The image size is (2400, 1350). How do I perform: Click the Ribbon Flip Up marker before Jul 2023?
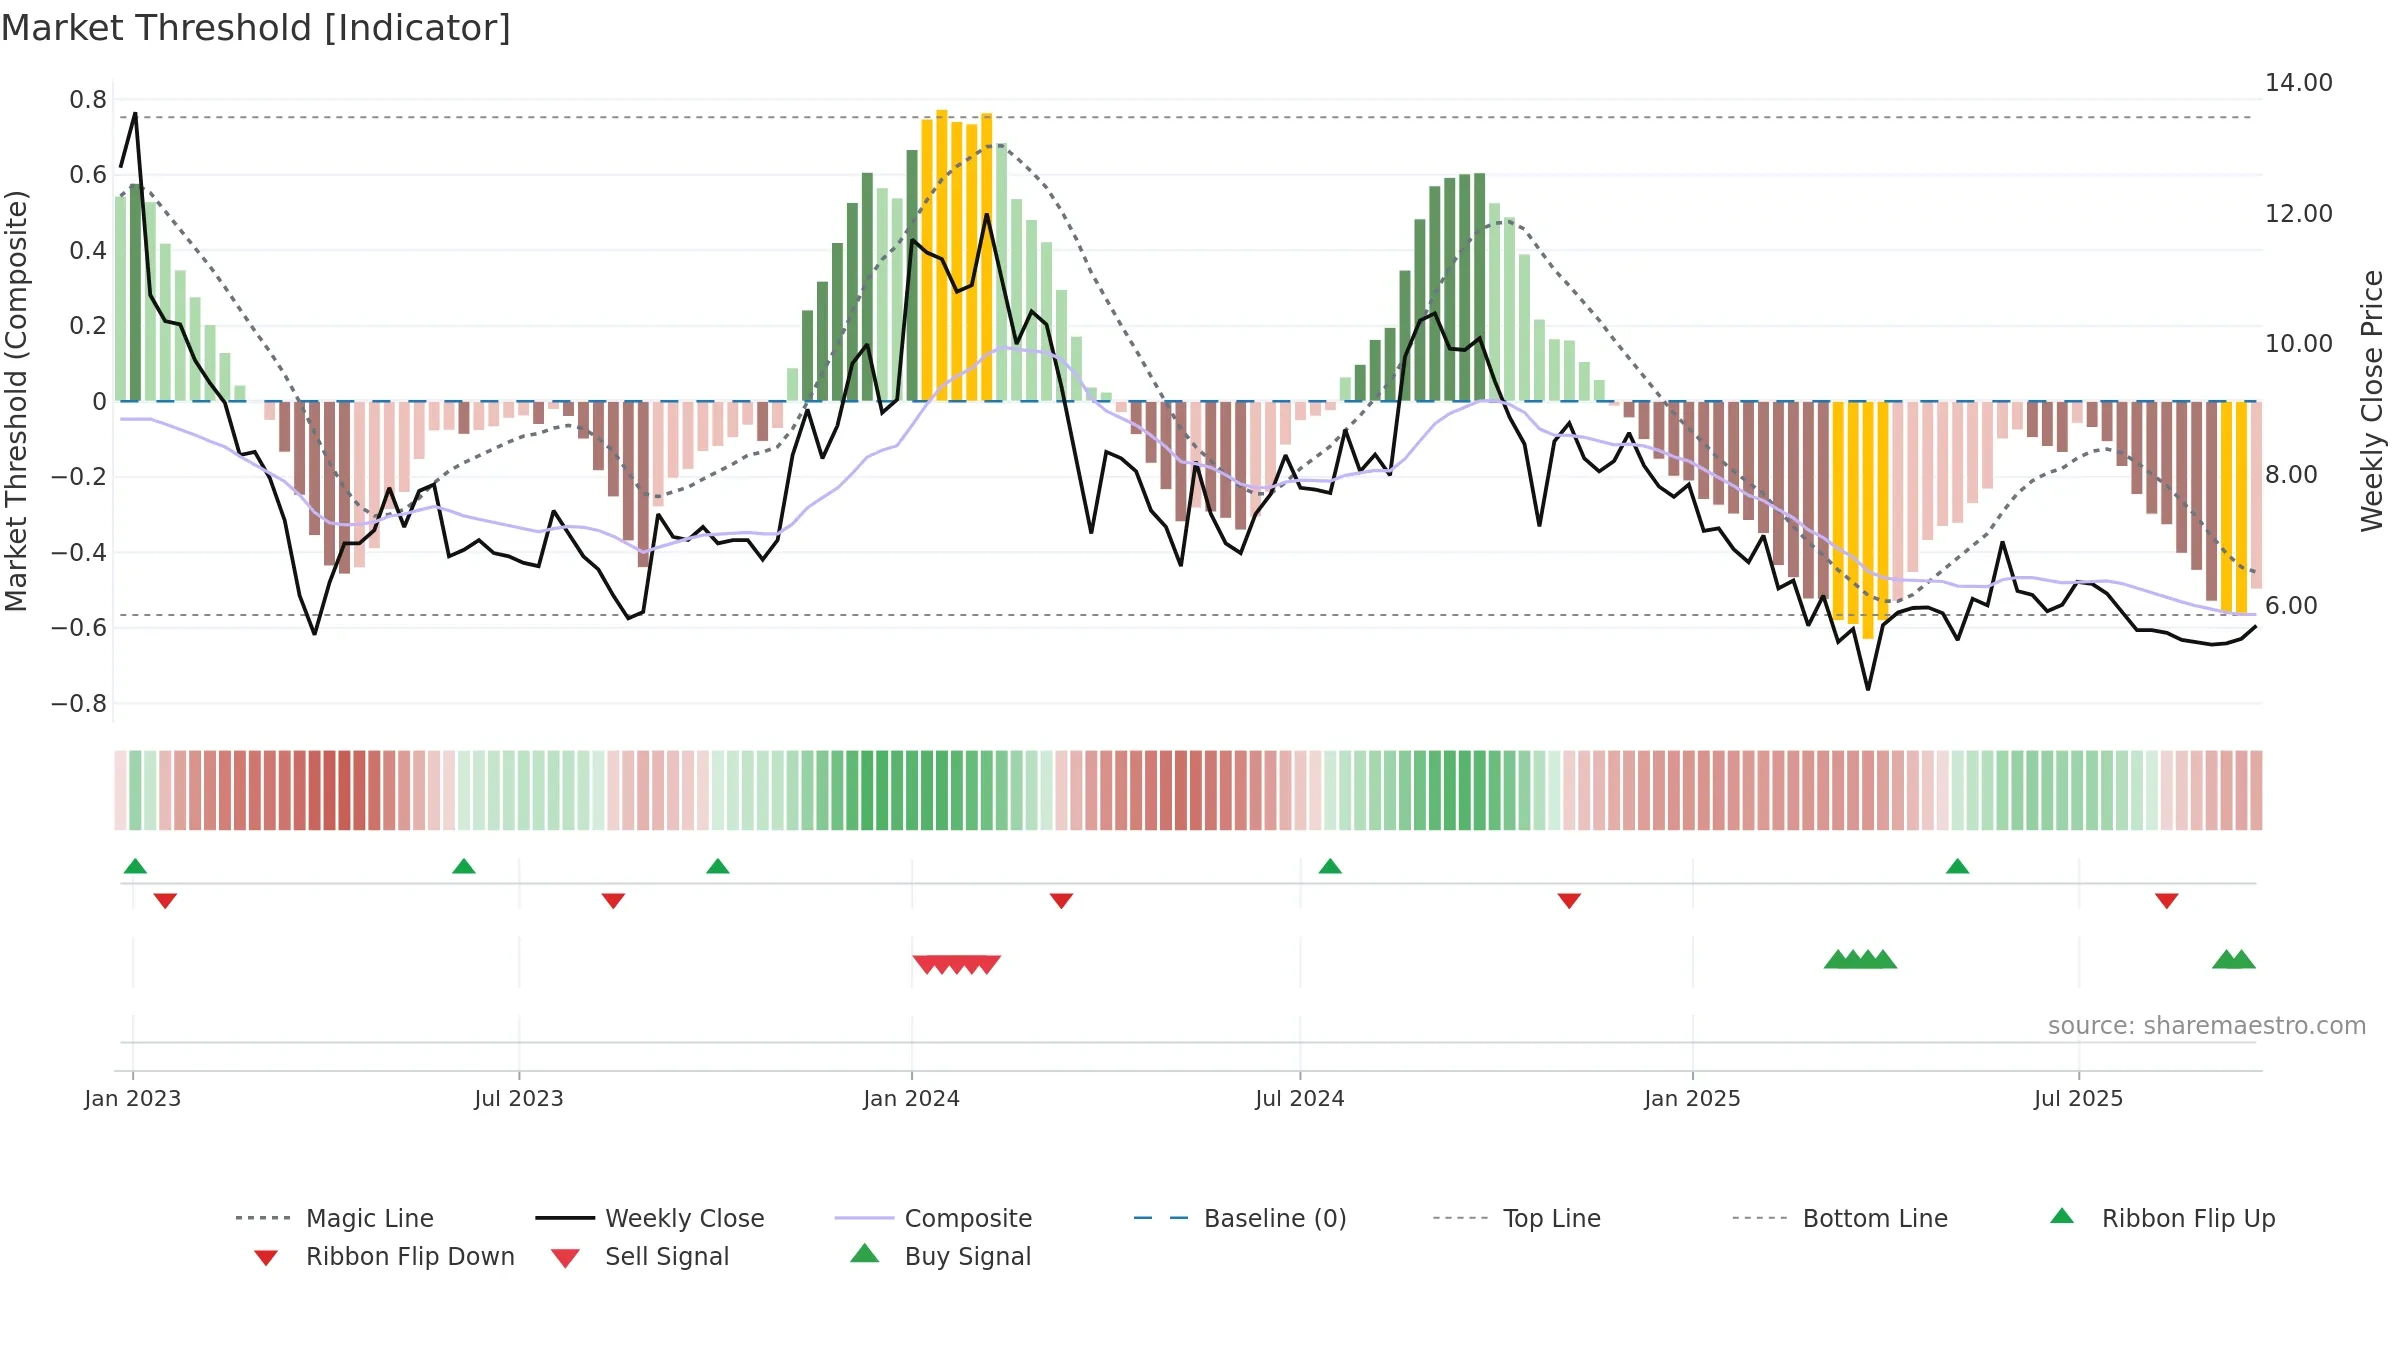[x=464, y=866]
